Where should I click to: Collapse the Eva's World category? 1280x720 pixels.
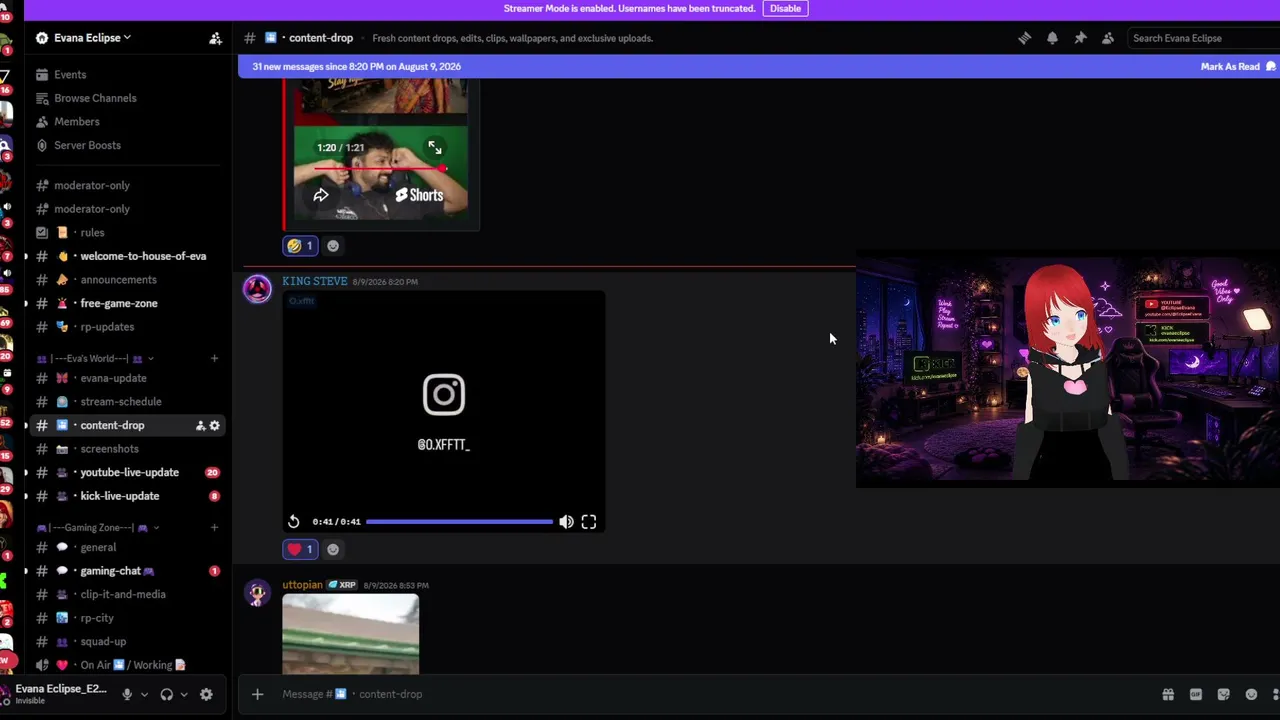point(95,358)
